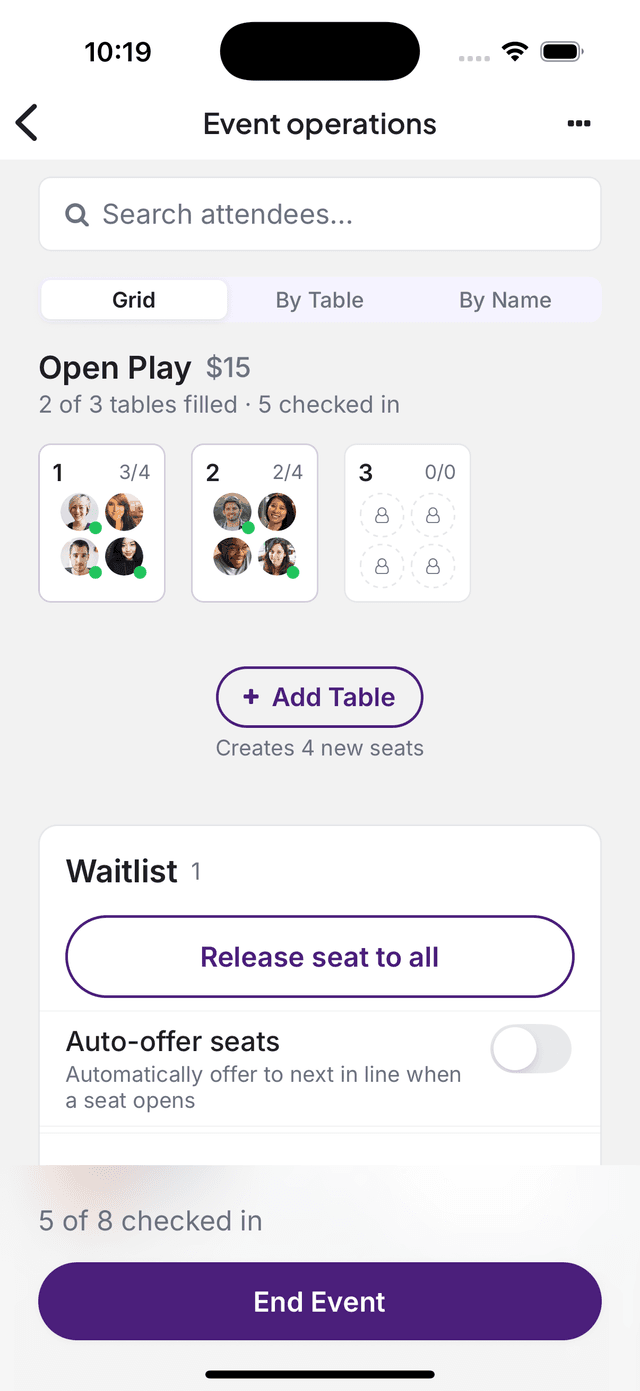Click the search magnifier icon
The height and width of the screenshot is (1391, 640).
[77, 214]
